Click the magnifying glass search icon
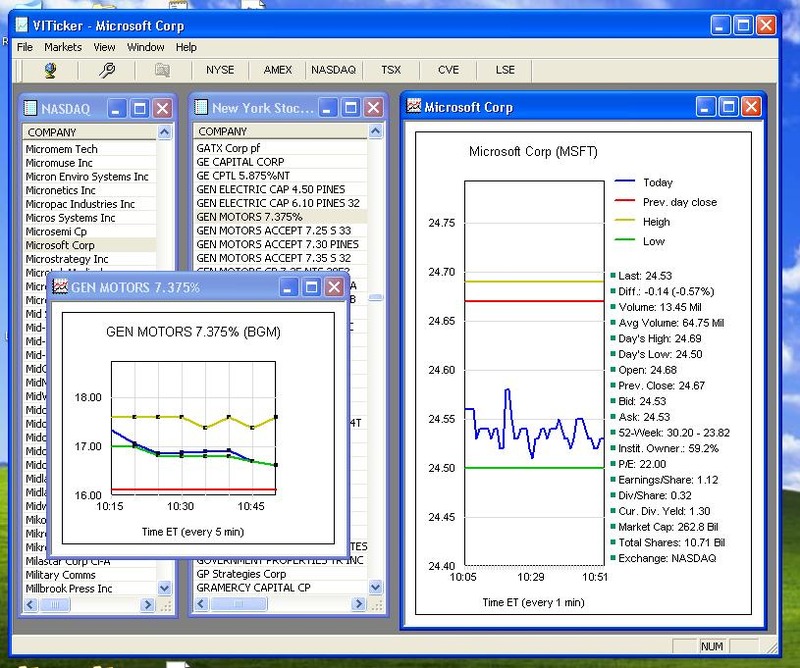The image size is (800, 668). 107,69
